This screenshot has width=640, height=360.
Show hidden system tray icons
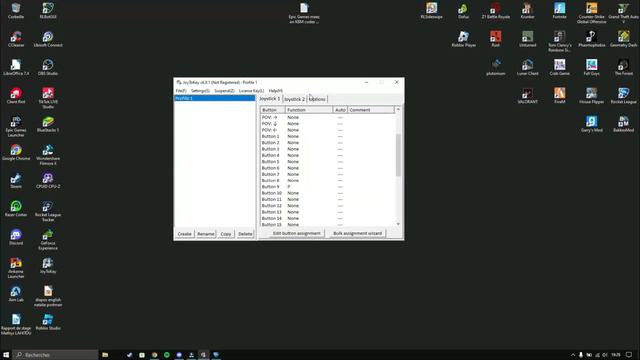click(573, 355)
